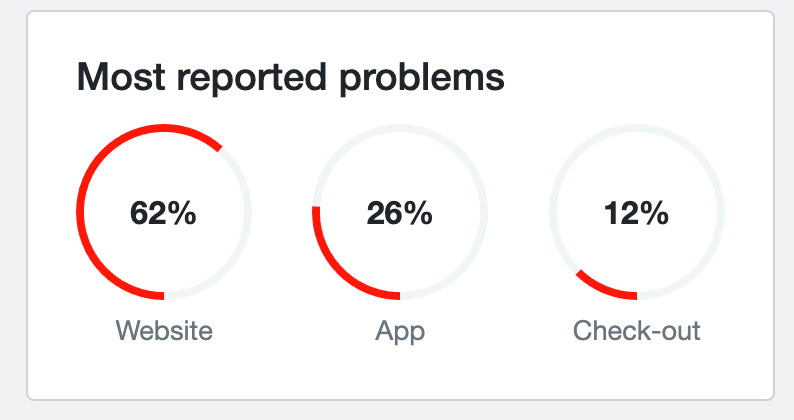Click the red arc of Check-out gauge

[x=604, y=289]
